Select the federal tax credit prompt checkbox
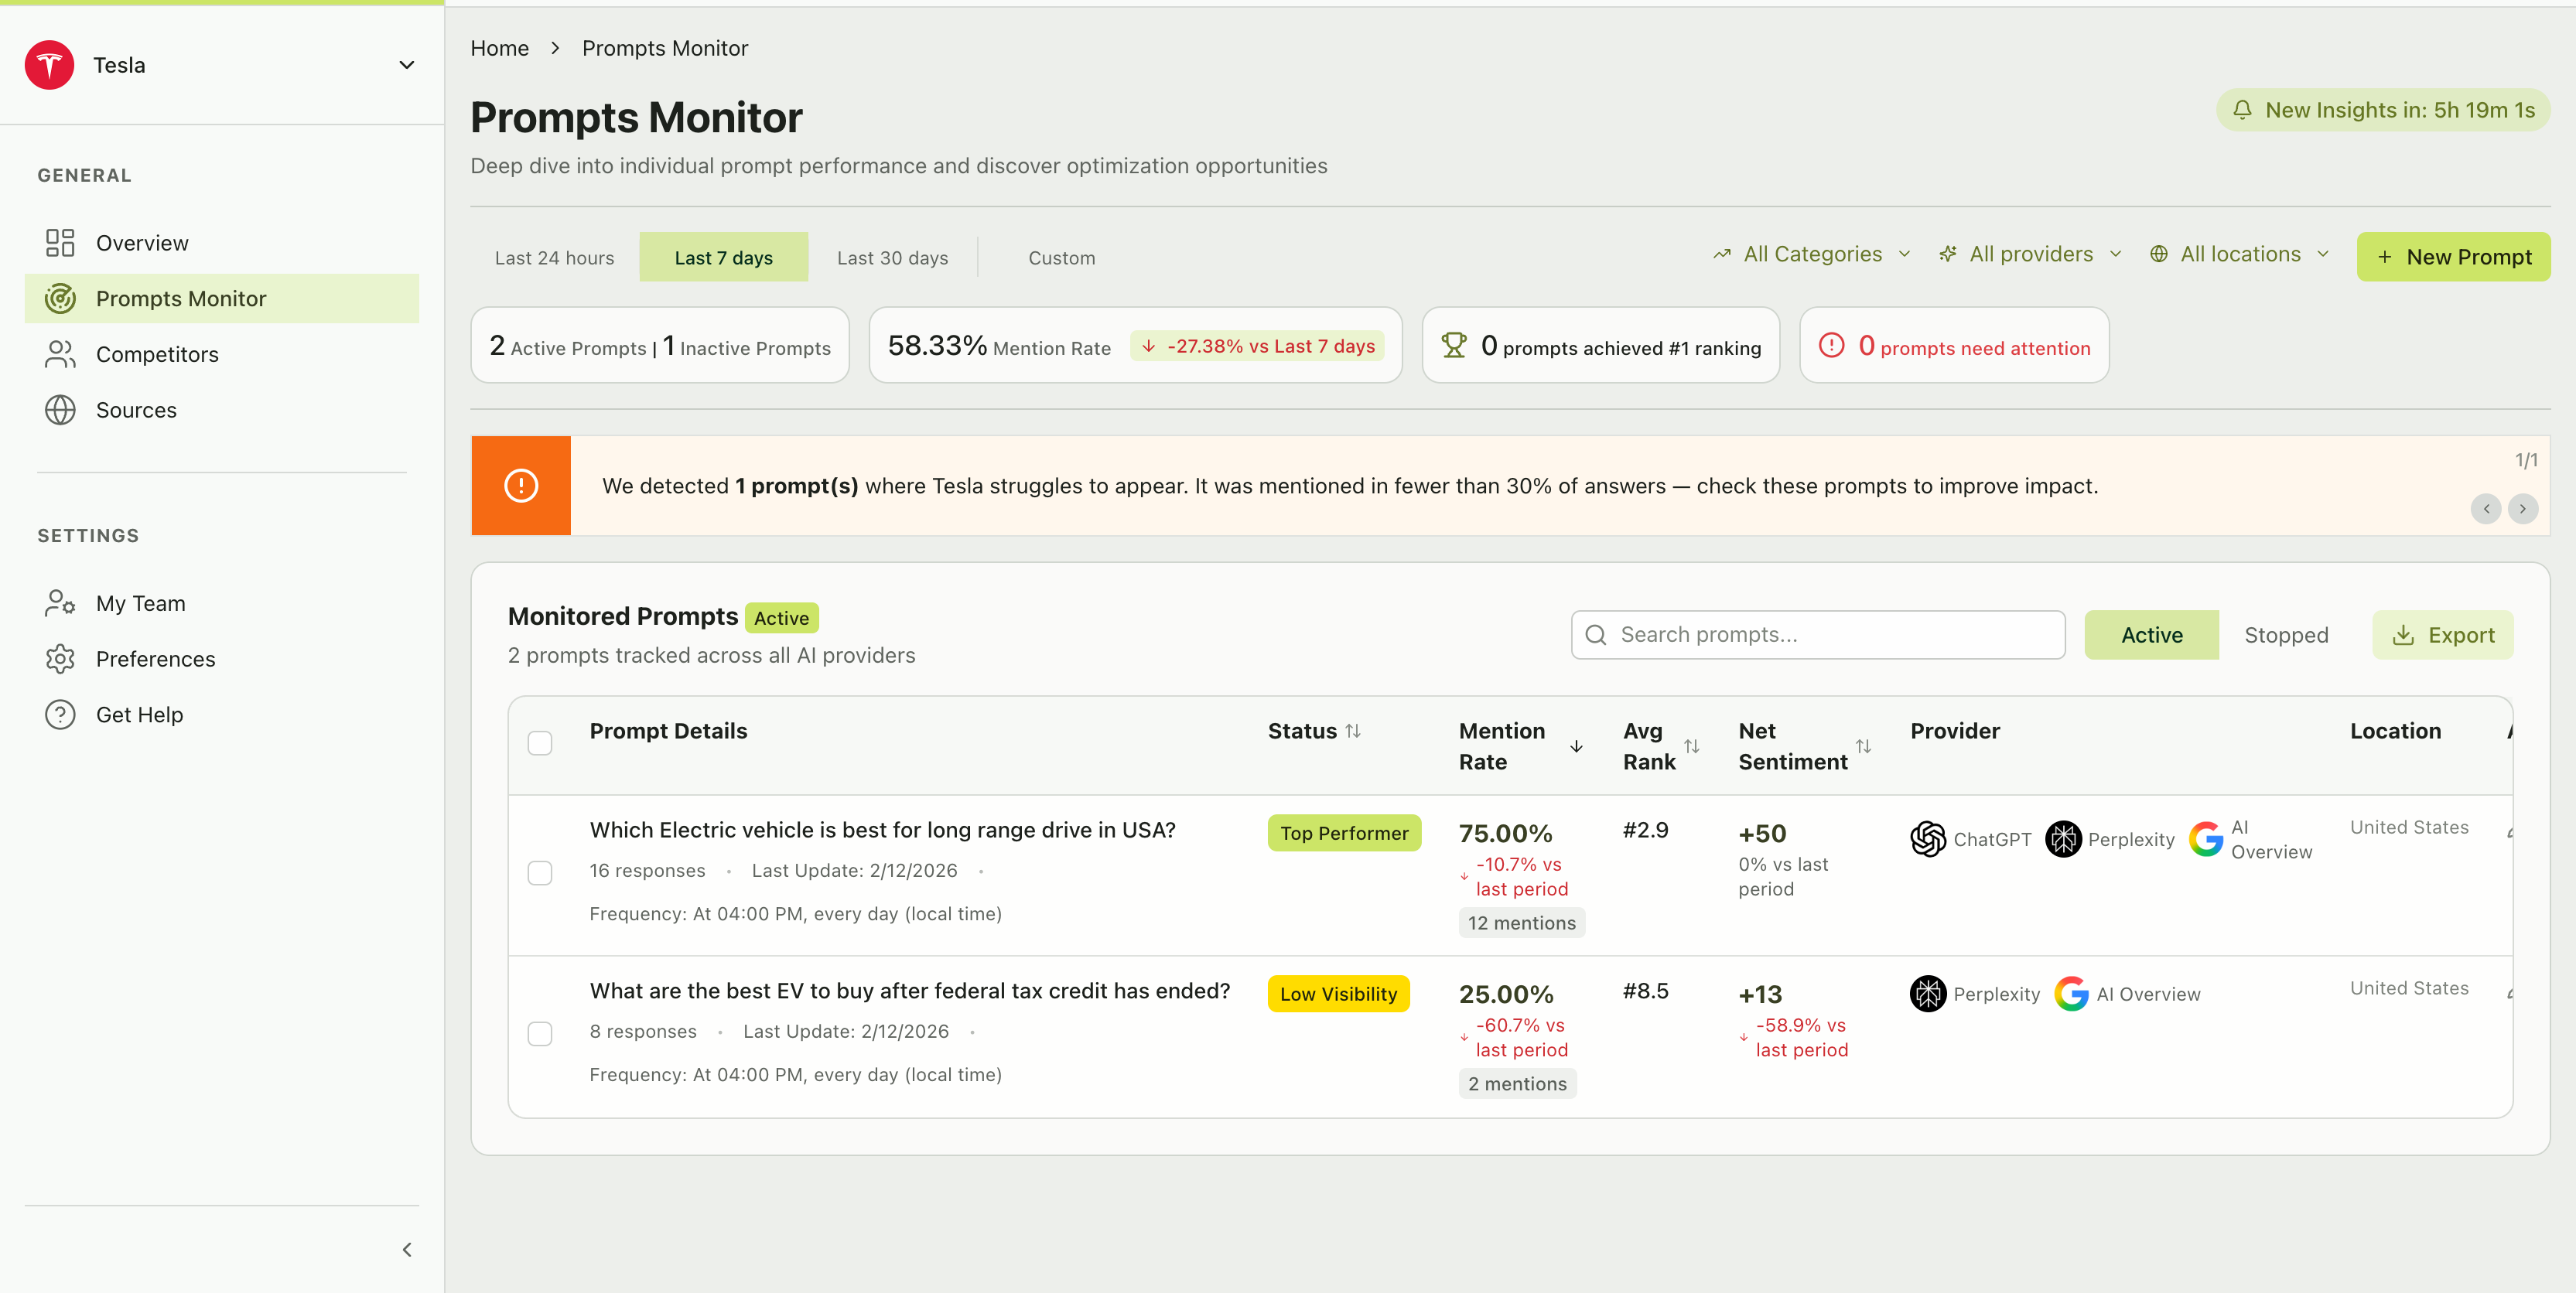The width and height of the screenshot is (2576, 1293). tap(540, 1033)
